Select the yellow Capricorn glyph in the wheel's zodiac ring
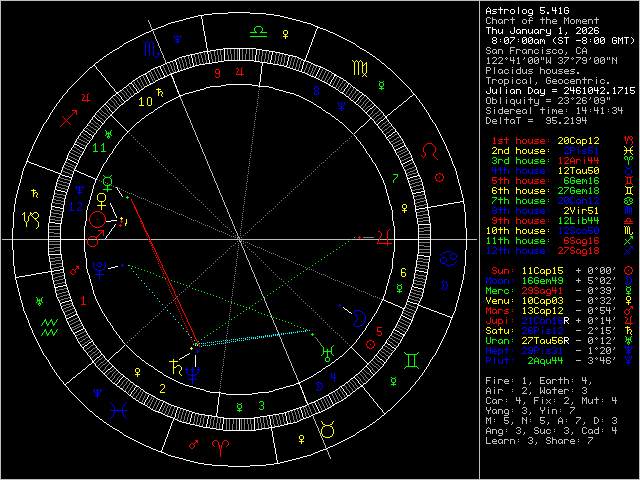Viewport: 640px width, 480px height. tap(32, 220)
